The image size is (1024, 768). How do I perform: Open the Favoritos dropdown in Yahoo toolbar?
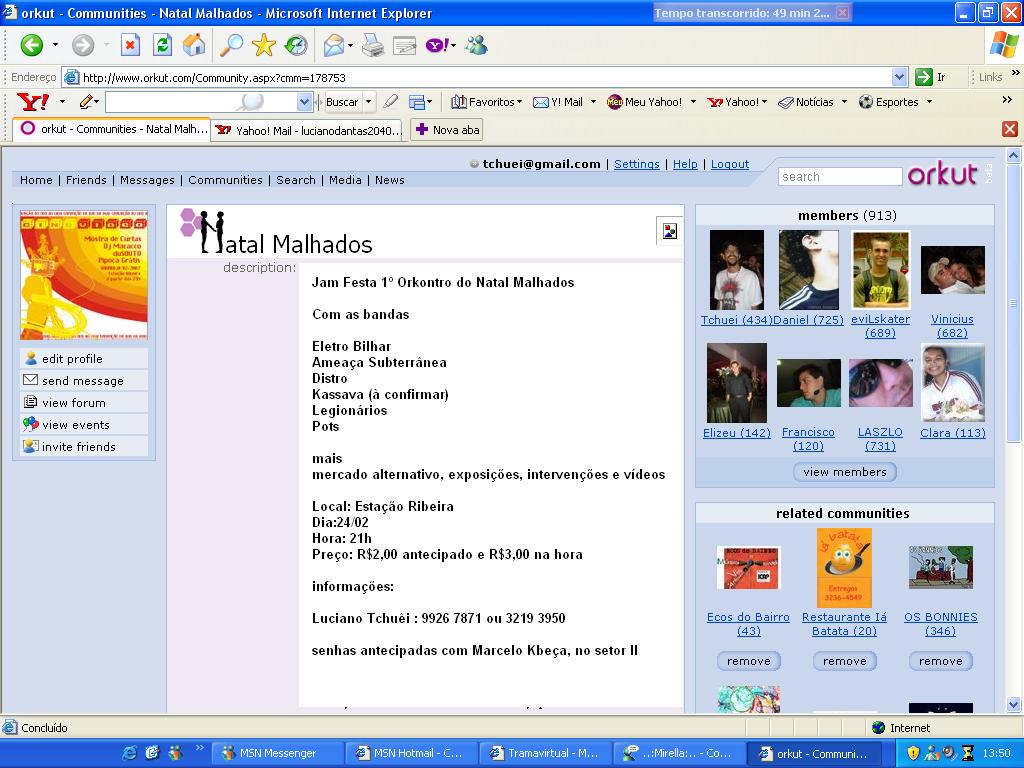click(487, 102)
